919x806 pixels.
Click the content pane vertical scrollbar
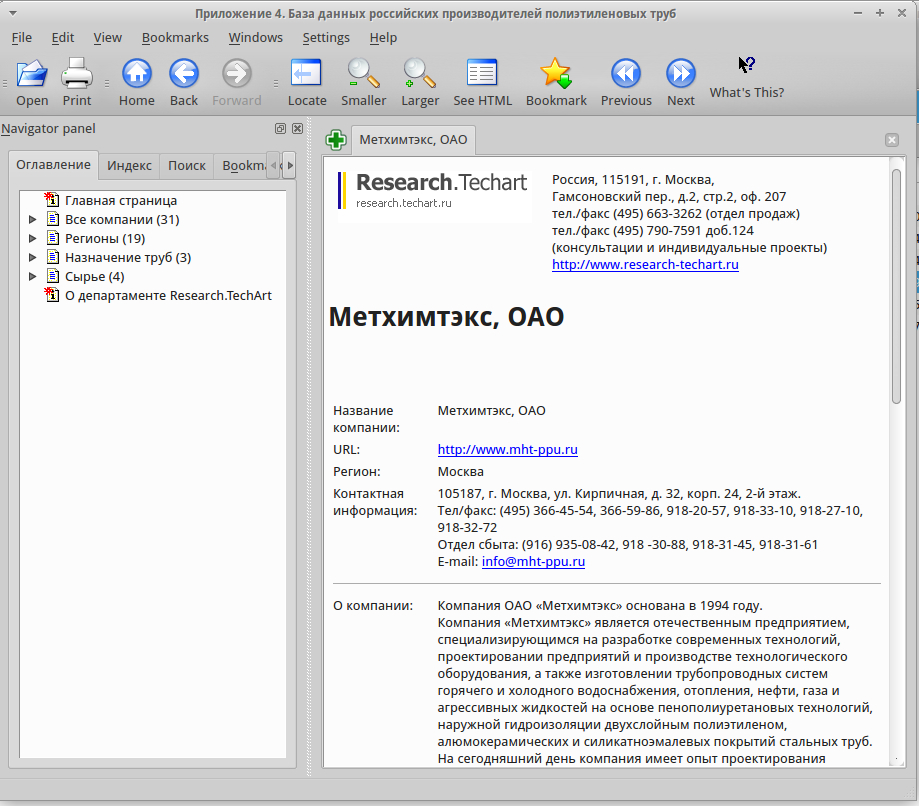pyautogui.click(x=896, y=287)
